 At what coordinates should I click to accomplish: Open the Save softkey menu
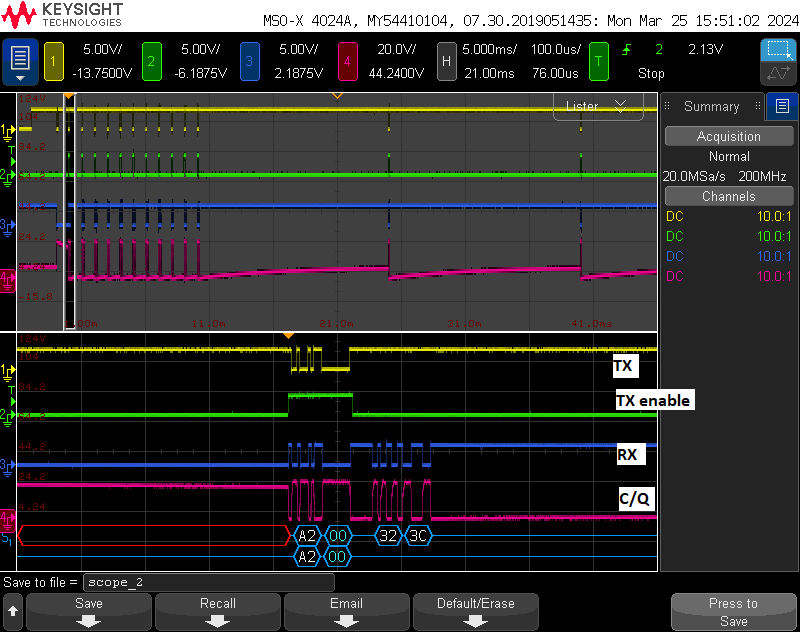point(89,612)
